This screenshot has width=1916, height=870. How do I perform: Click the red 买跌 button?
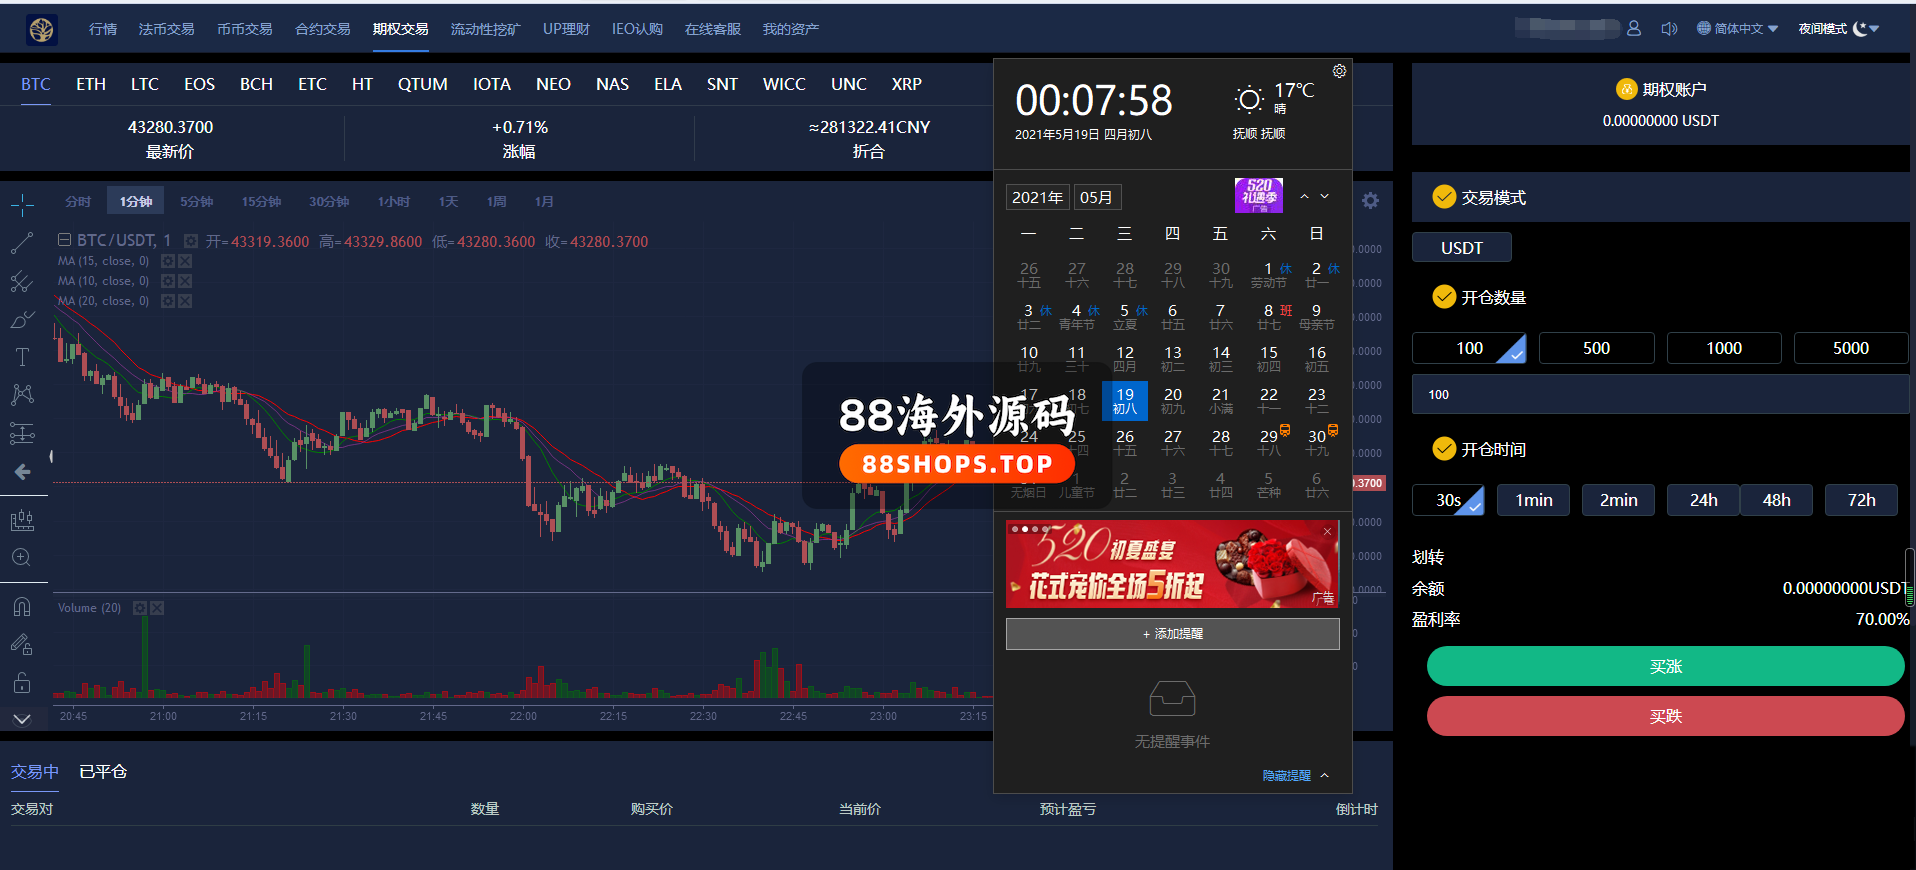(x=1665, y=716)
